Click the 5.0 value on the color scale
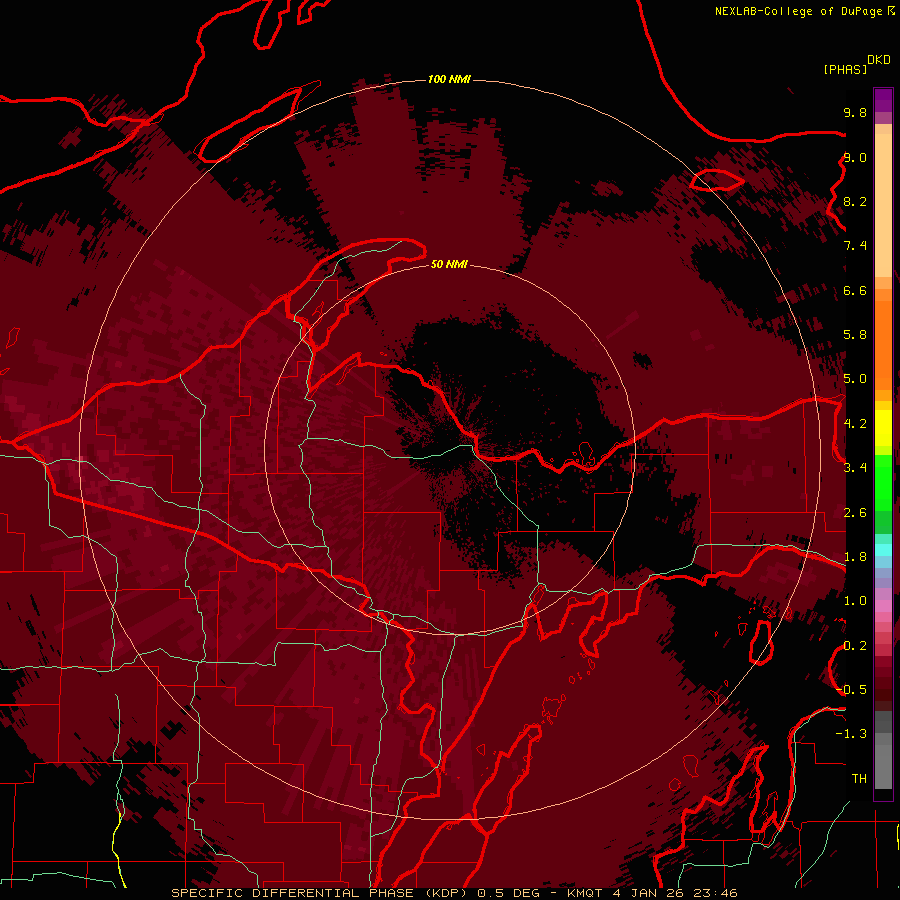The width and height of the screenshot is (900, 900). click(x=855, y=379)
